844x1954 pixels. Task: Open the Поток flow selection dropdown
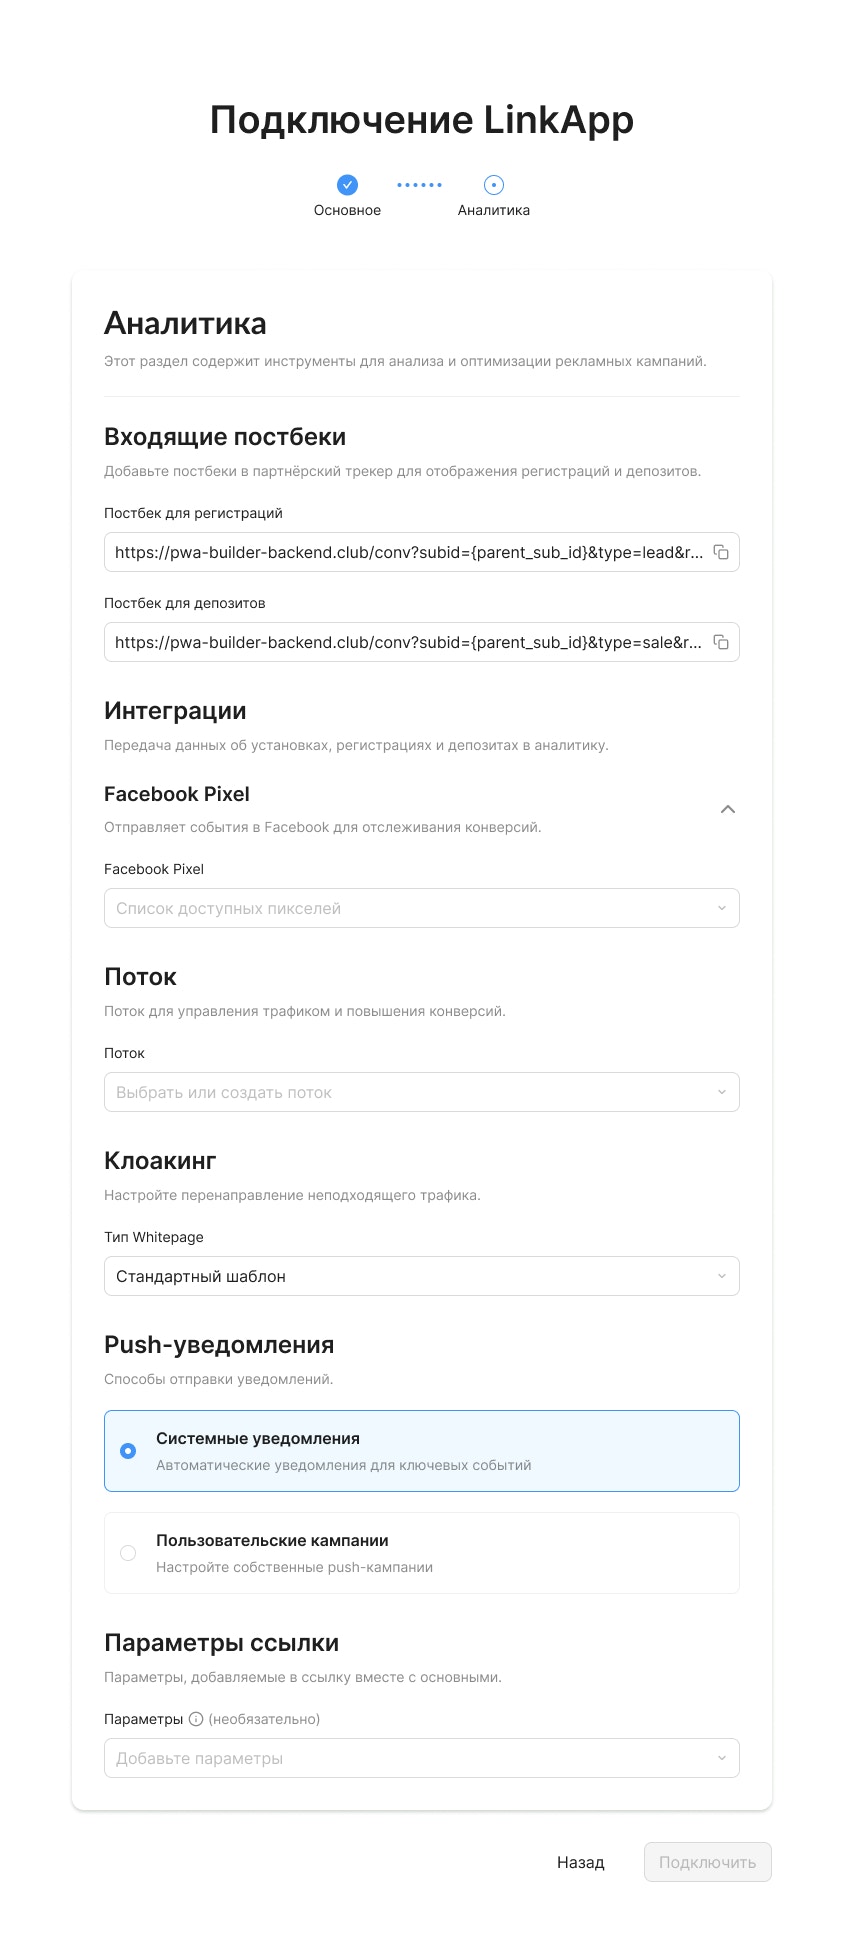(x=421, y=1091)
